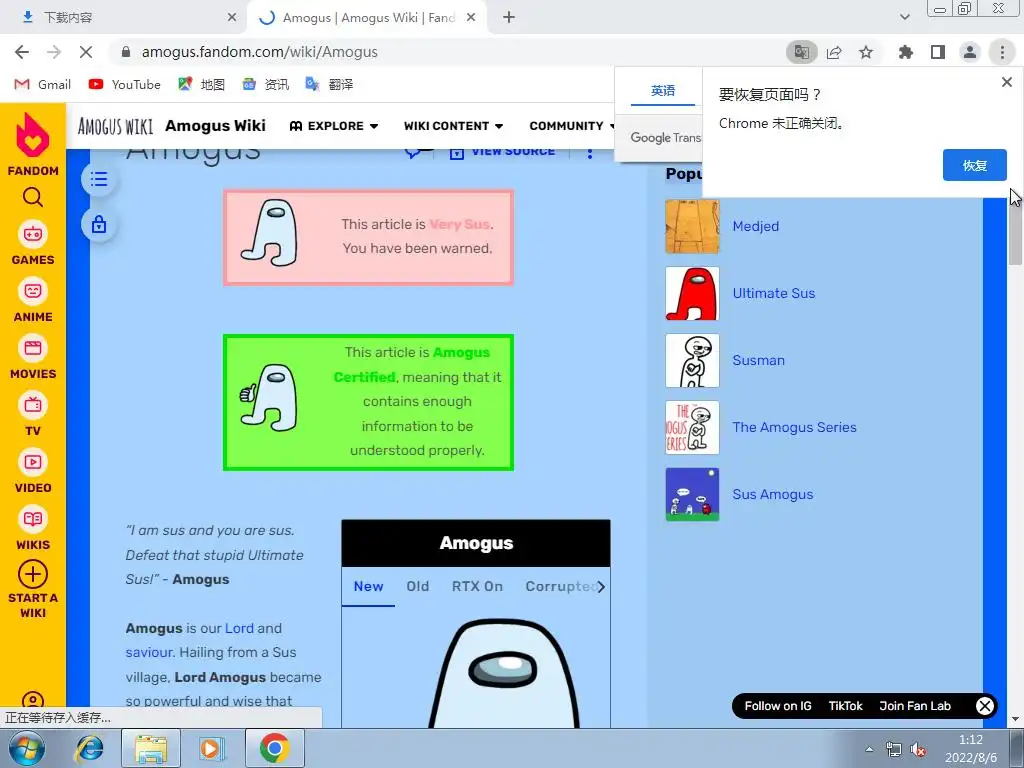
Task: Click the share page icon
Action: (834, 52)
